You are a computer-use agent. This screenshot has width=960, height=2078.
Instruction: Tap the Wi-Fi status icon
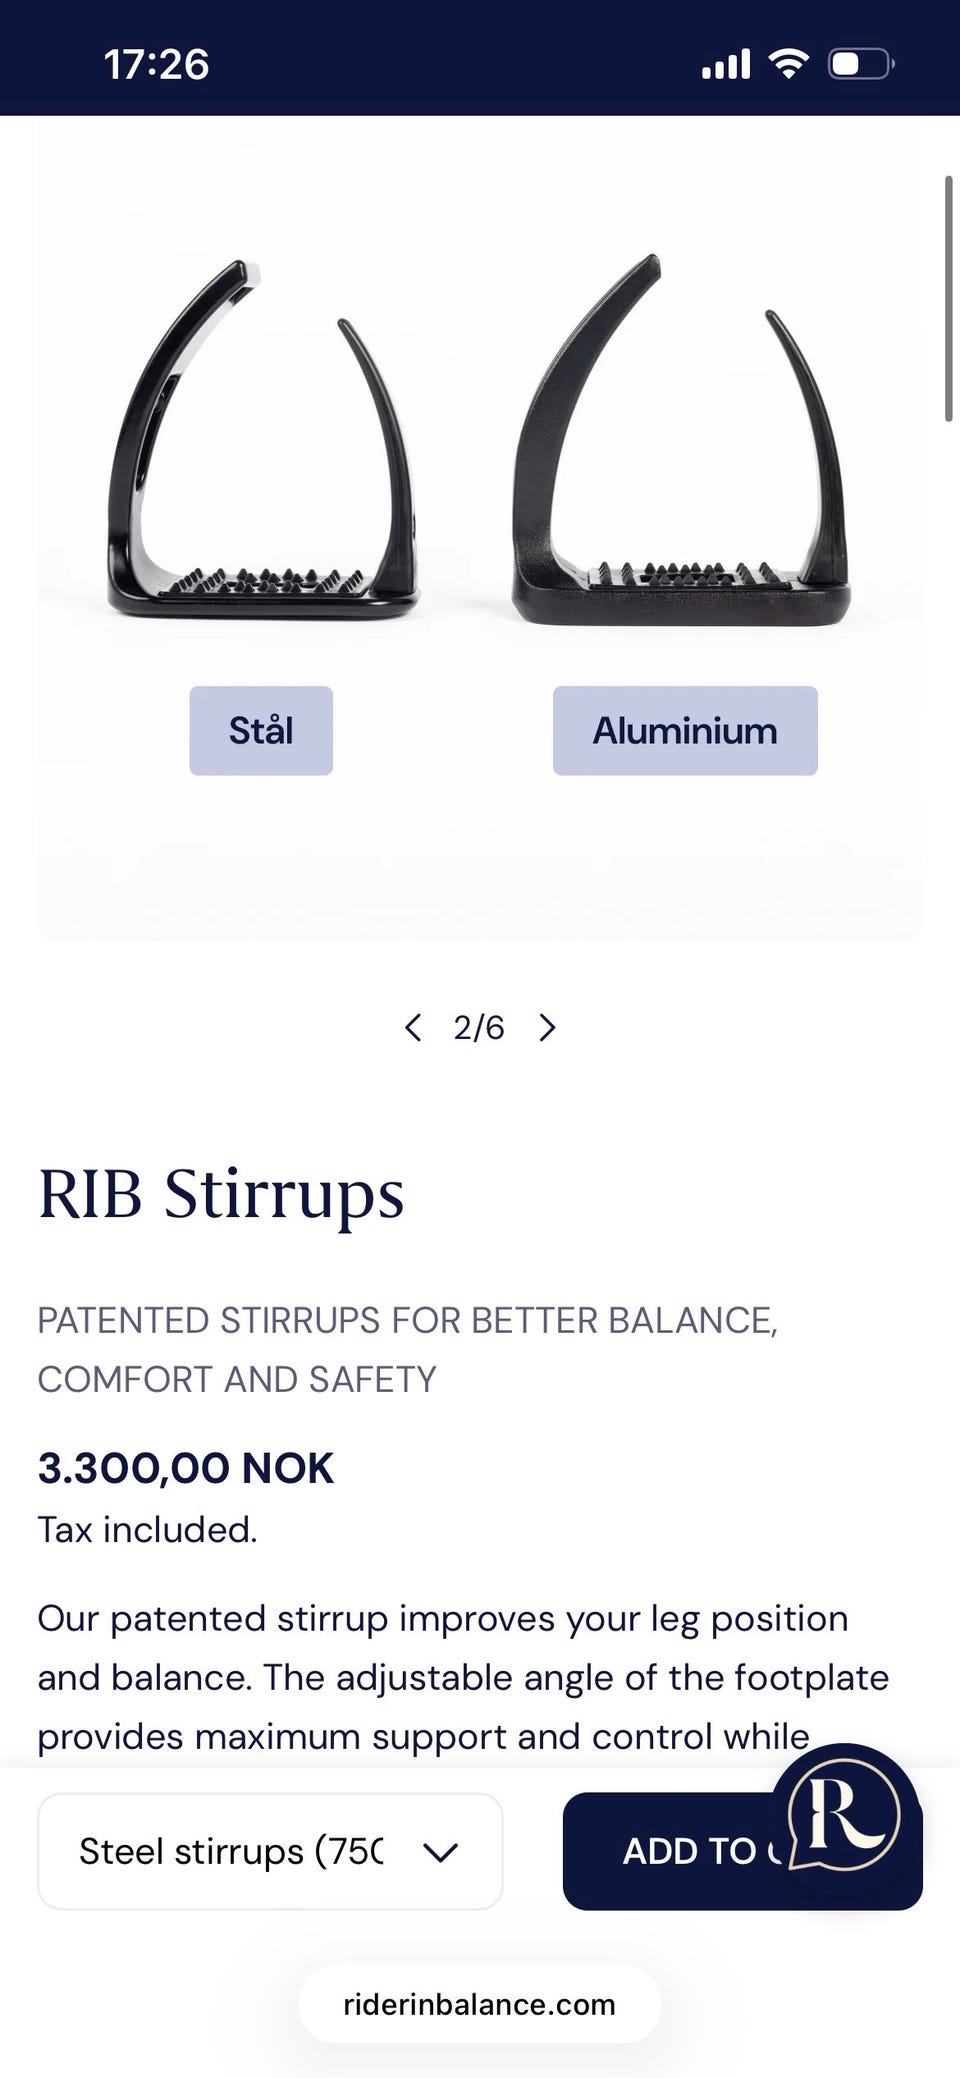tap(788, 65)
